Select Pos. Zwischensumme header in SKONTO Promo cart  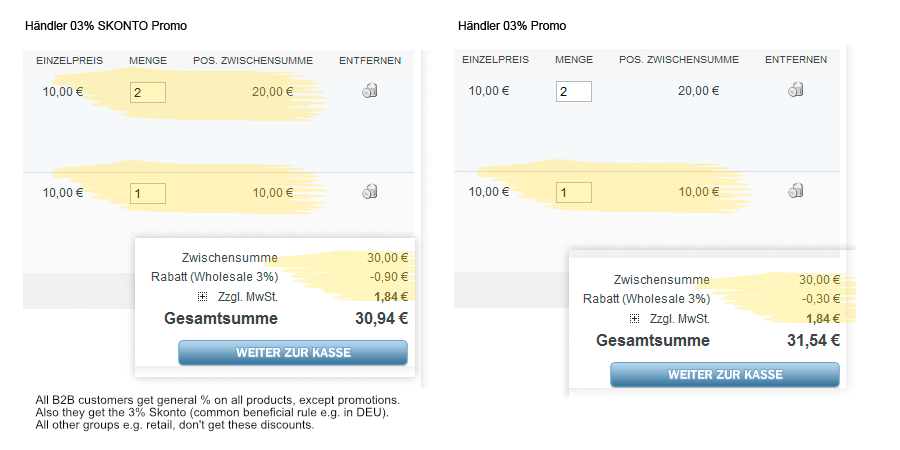tap(253, 61)
